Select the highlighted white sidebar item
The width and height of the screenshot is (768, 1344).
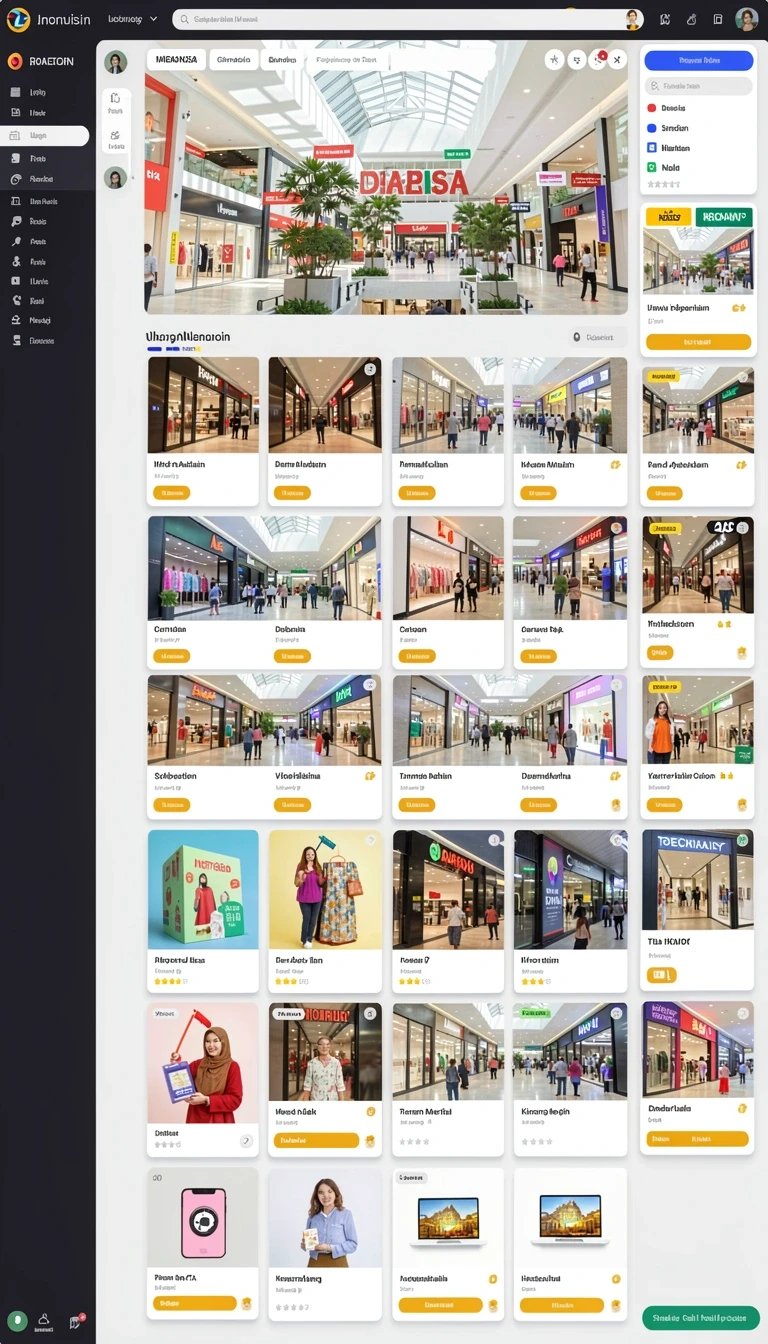(x=45, y=135)
